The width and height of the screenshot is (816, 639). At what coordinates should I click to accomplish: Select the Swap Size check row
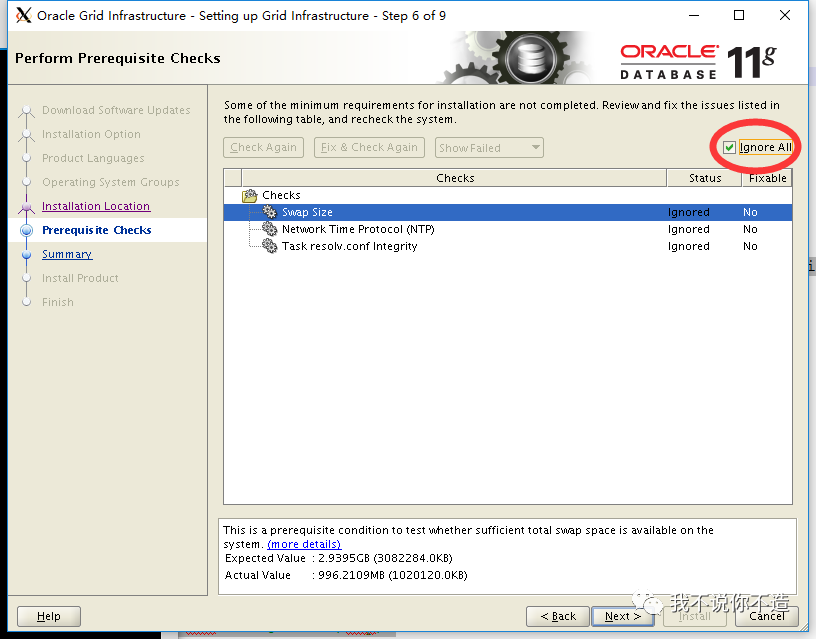[508, 212]
